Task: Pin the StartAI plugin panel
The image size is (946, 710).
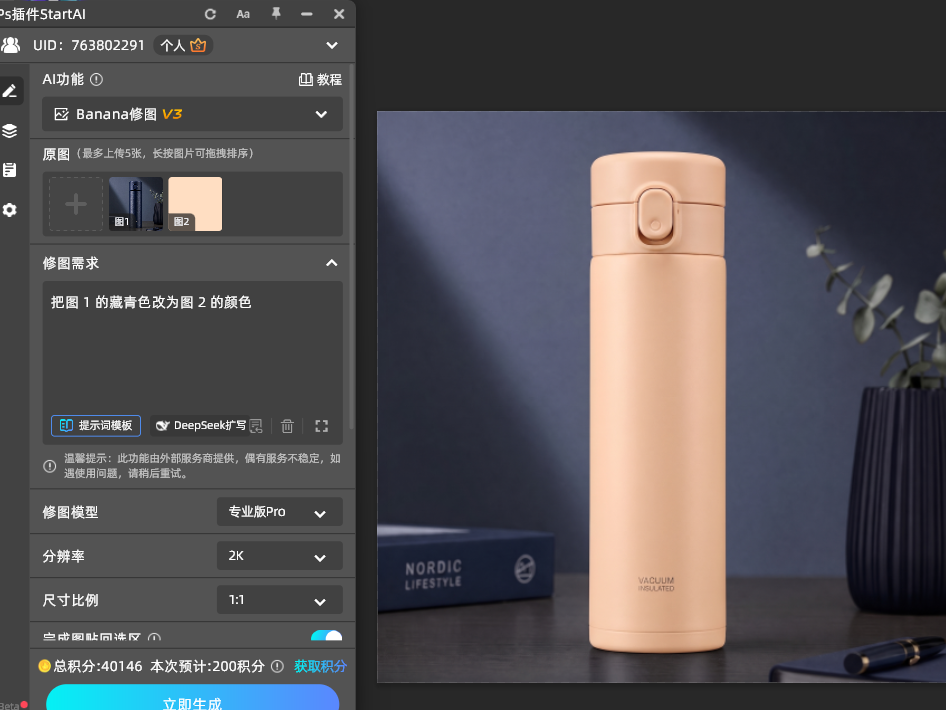Action: tap(276, 13)
